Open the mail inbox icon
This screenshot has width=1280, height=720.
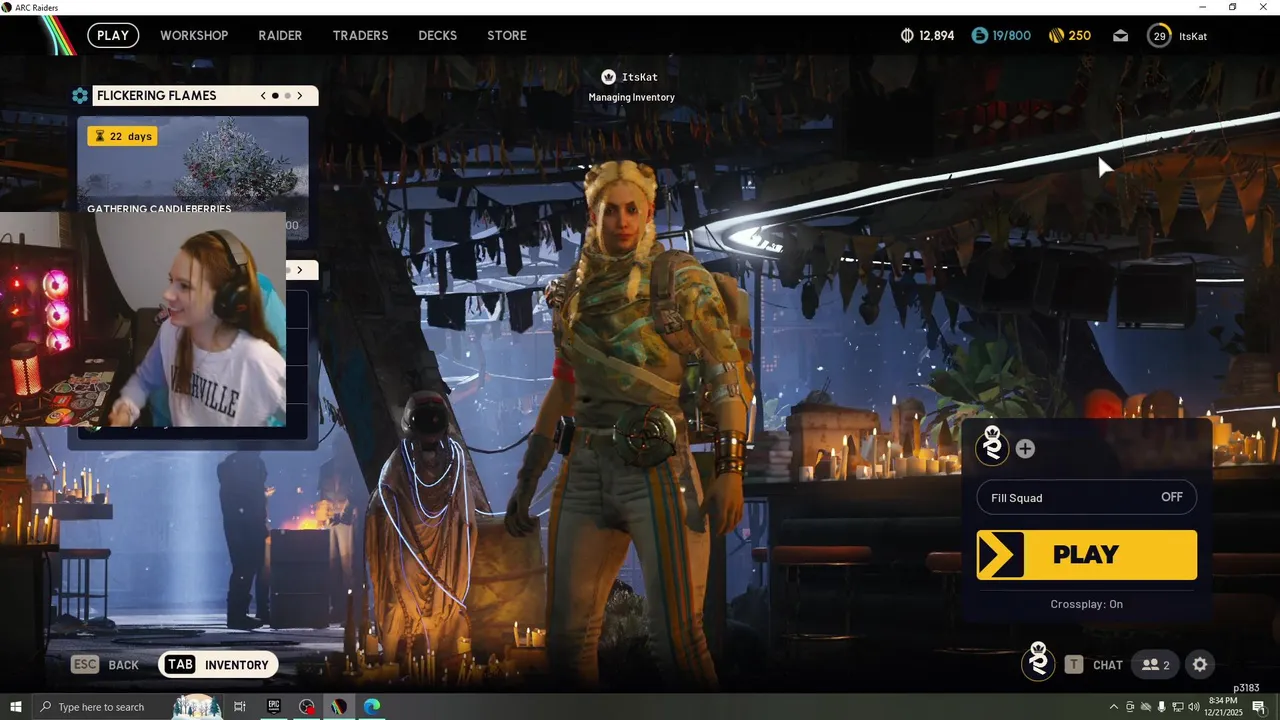(x=1121, y=36)
